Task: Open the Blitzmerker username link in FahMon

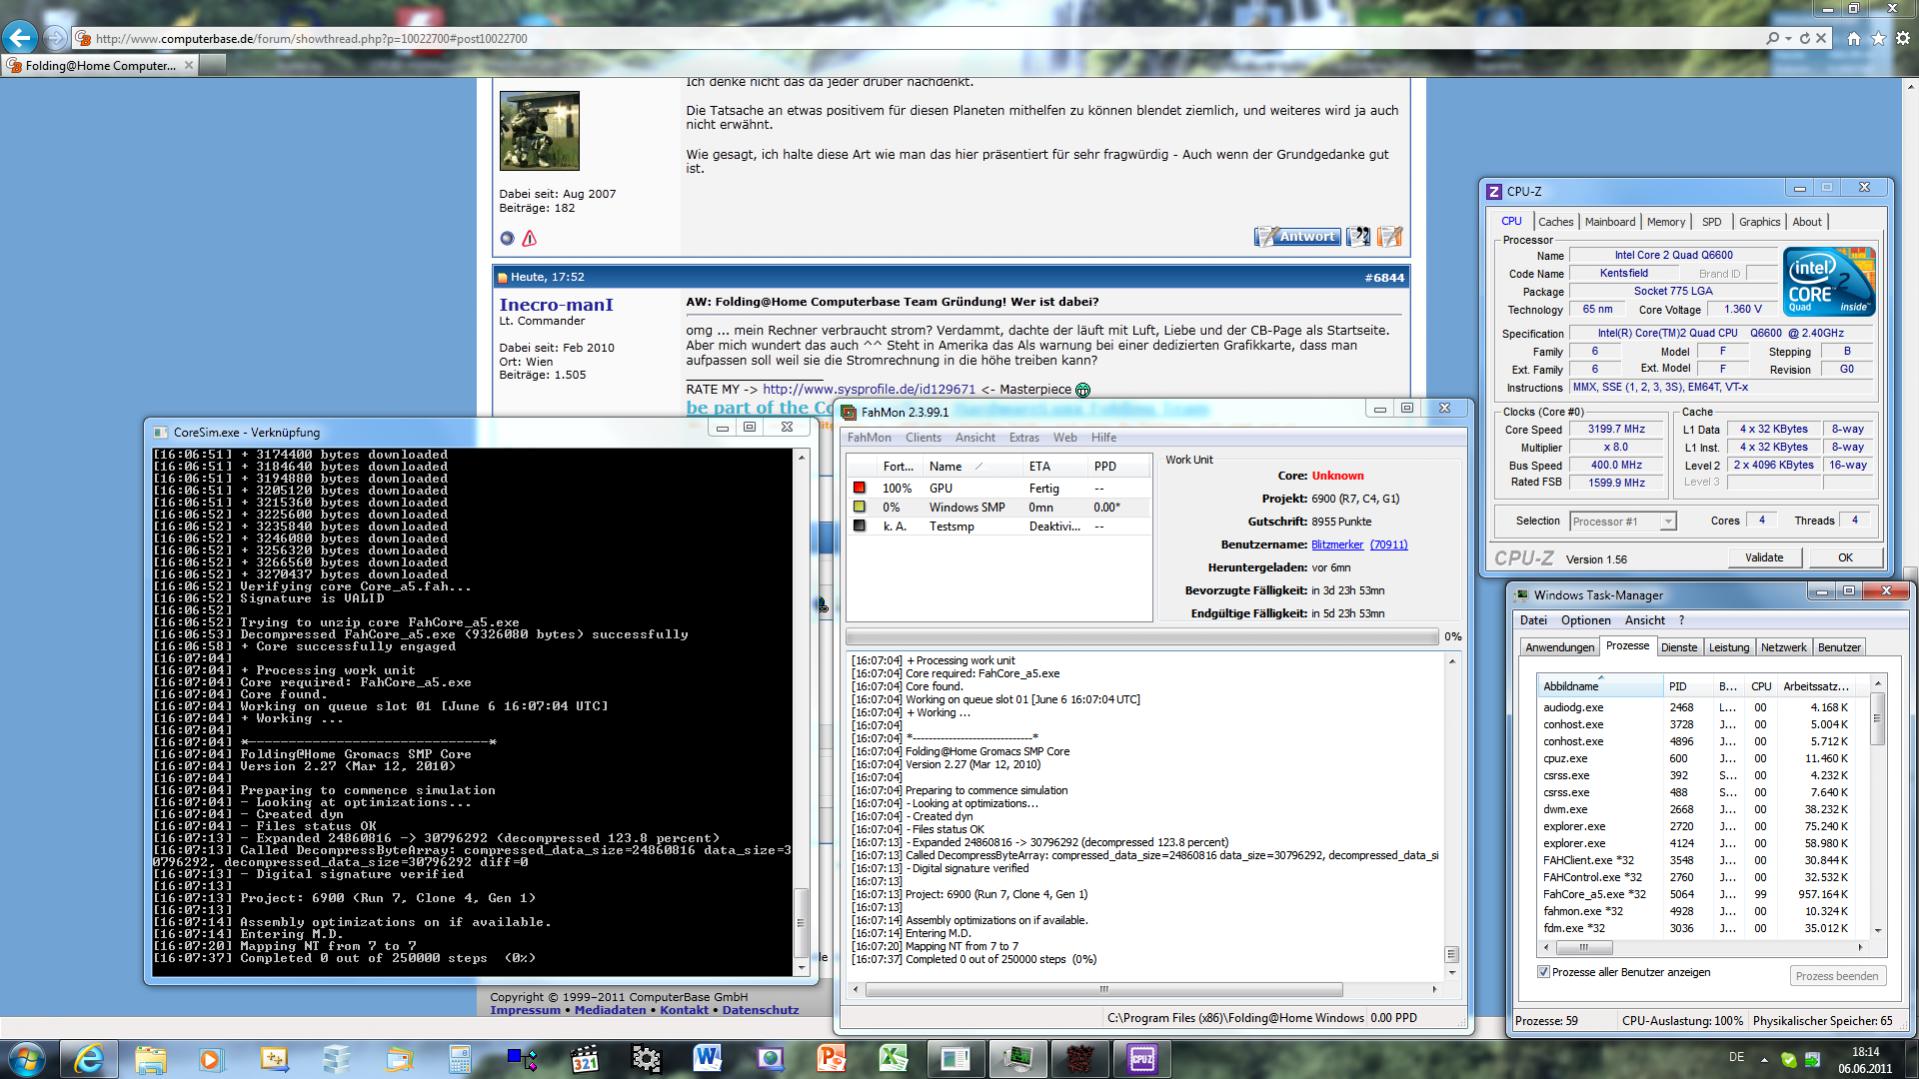Action: 1337,545
